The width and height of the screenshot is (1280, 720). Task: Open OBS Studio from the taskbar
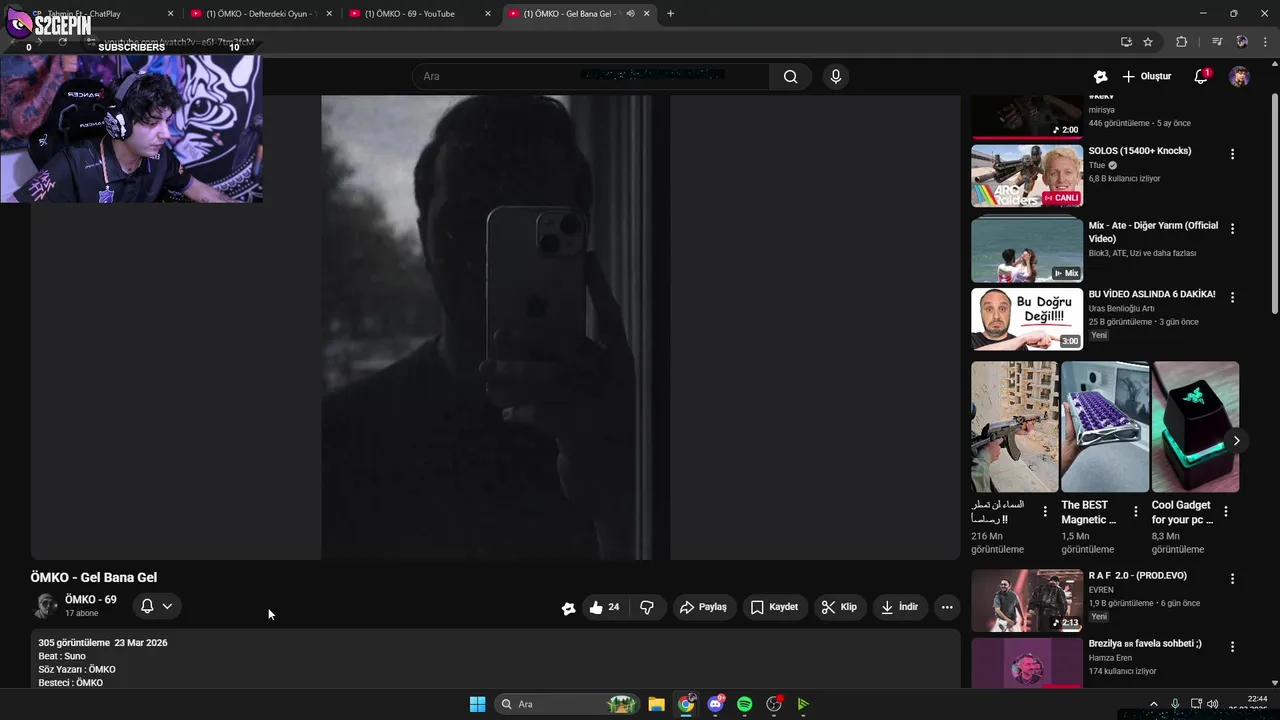coord(774,704)
